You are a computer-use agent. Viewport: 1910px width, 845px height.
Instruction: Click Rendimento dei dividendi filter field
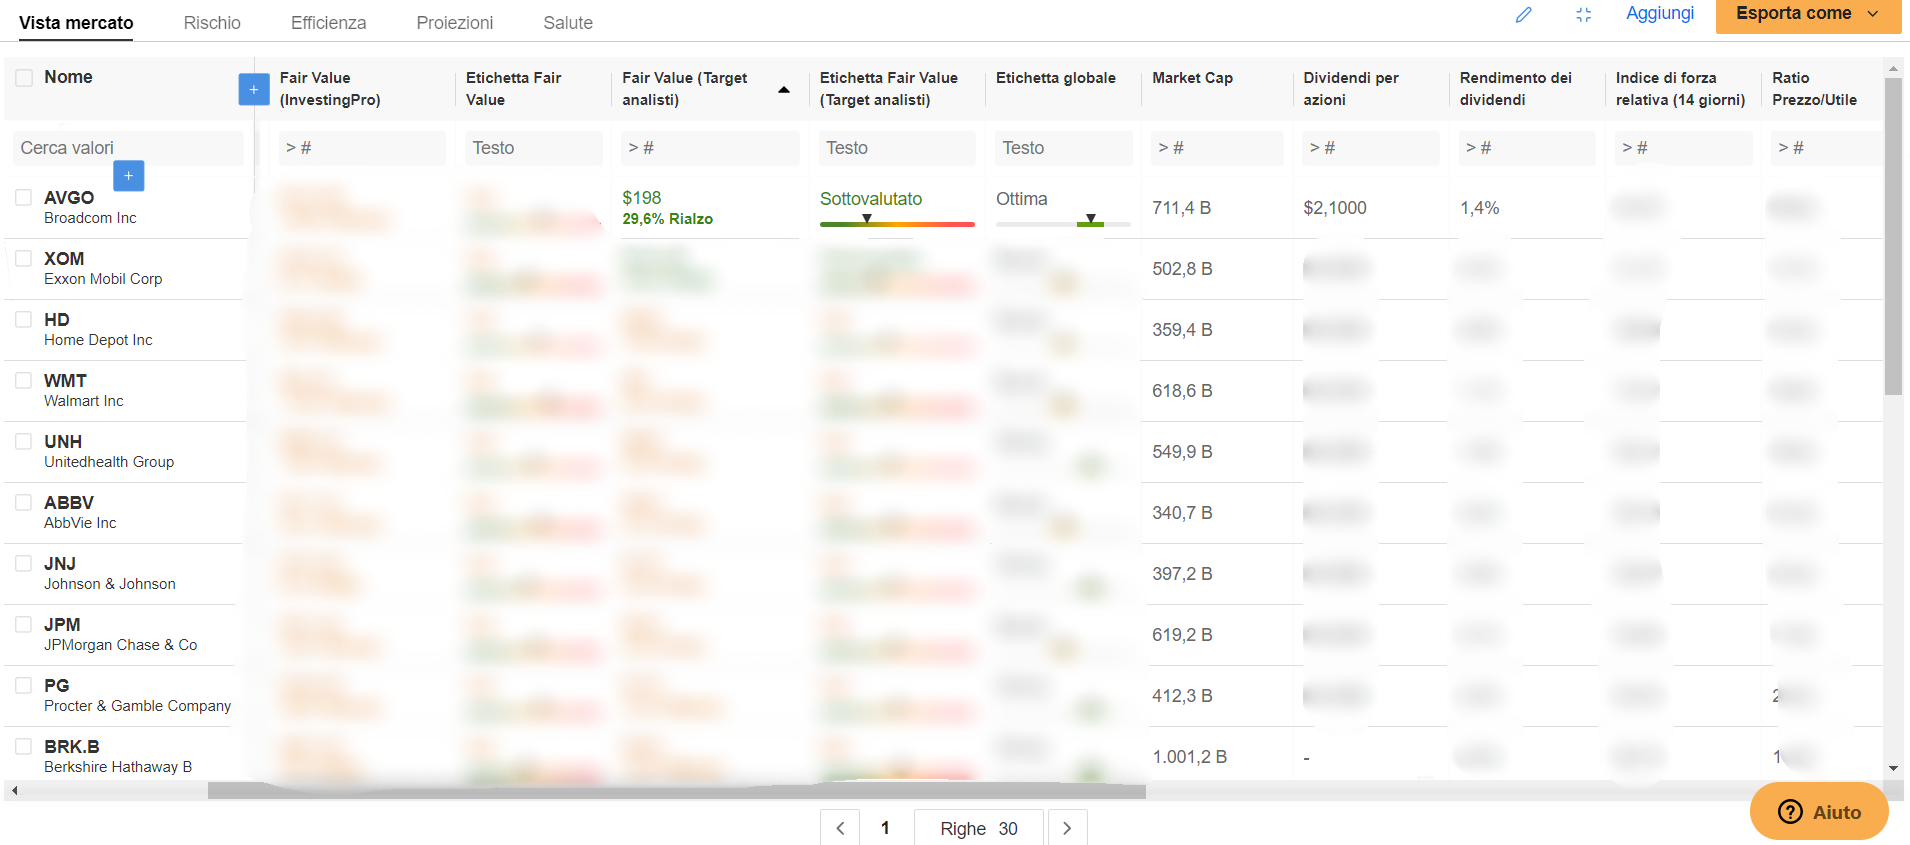pos(1527,148)
